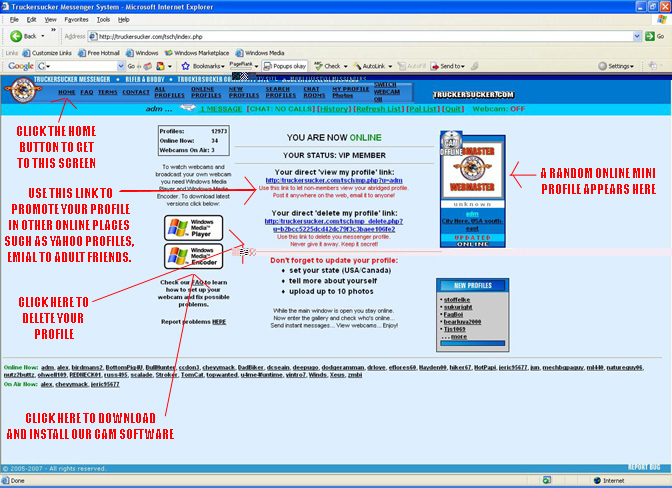Click the [Refresh List] link

click(378, 109)
